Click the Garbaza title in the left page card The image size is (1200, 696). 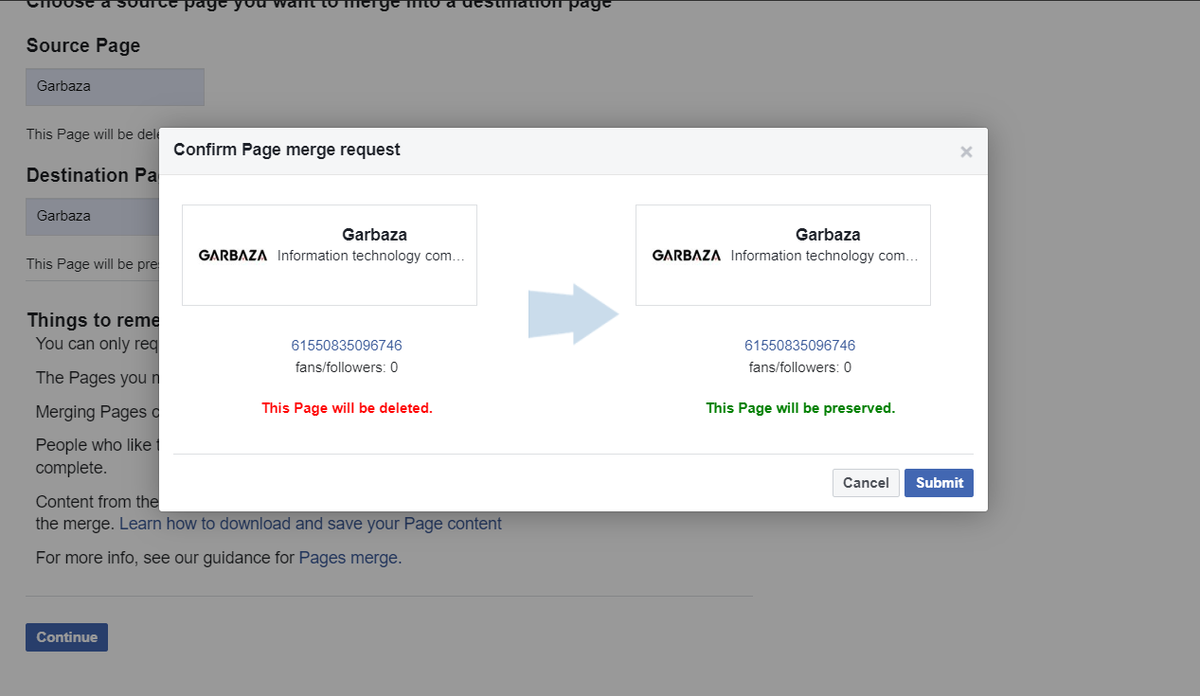374,235
